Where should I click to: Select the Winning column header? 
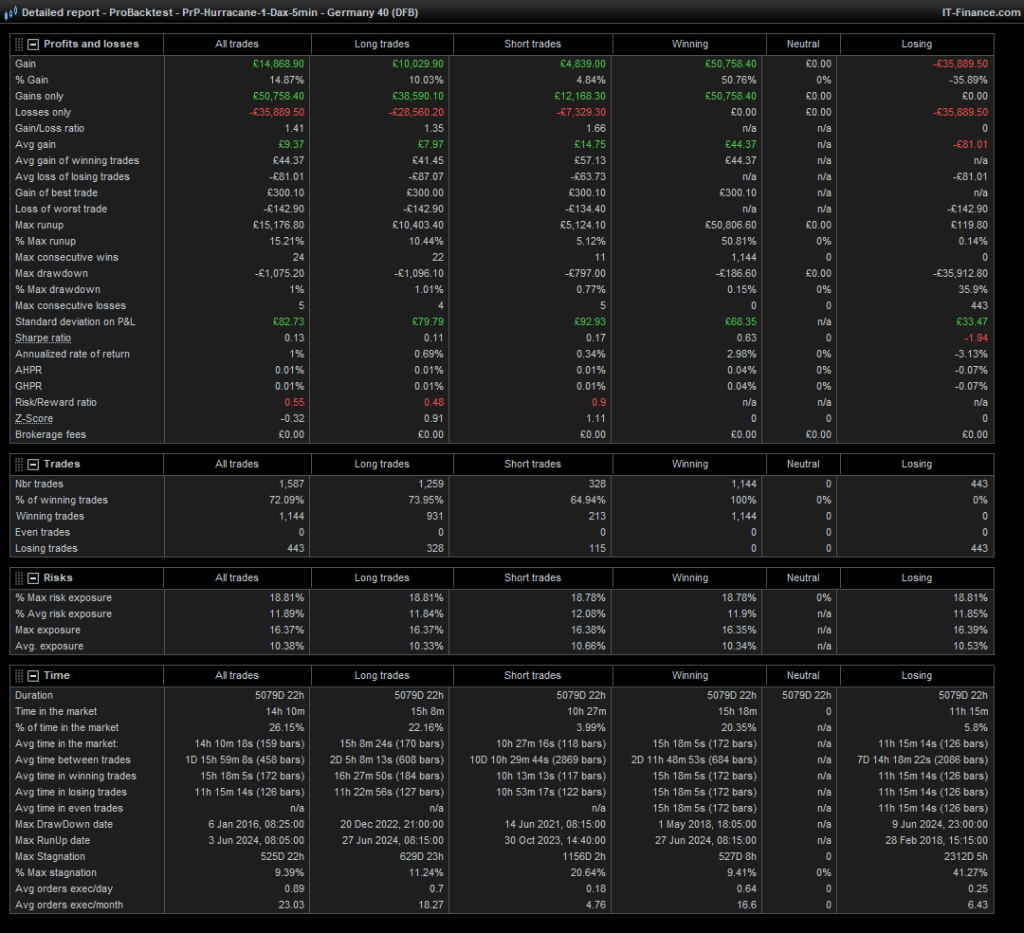689,43
